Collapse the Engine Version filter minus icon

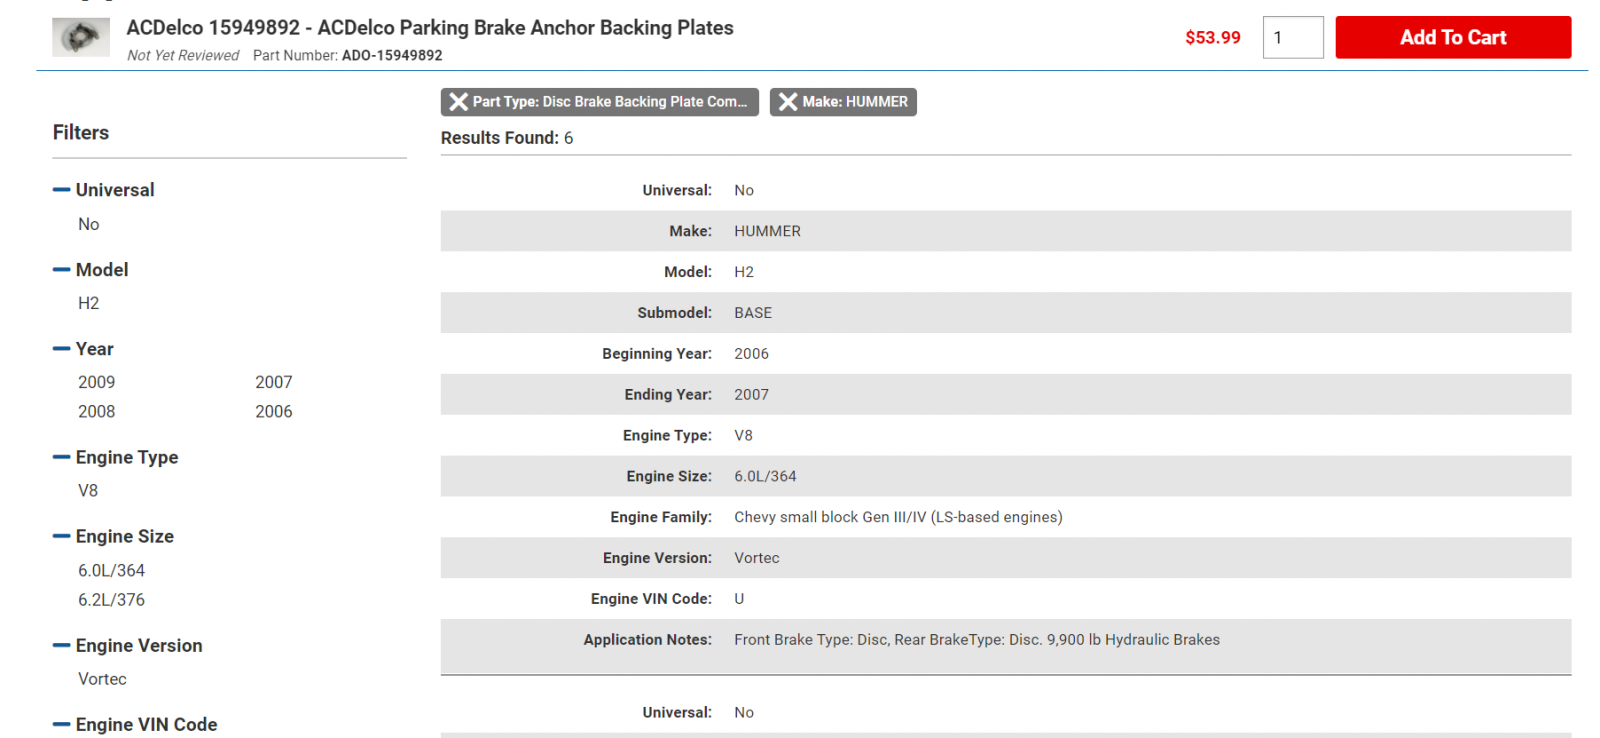(x=61, y=646)
